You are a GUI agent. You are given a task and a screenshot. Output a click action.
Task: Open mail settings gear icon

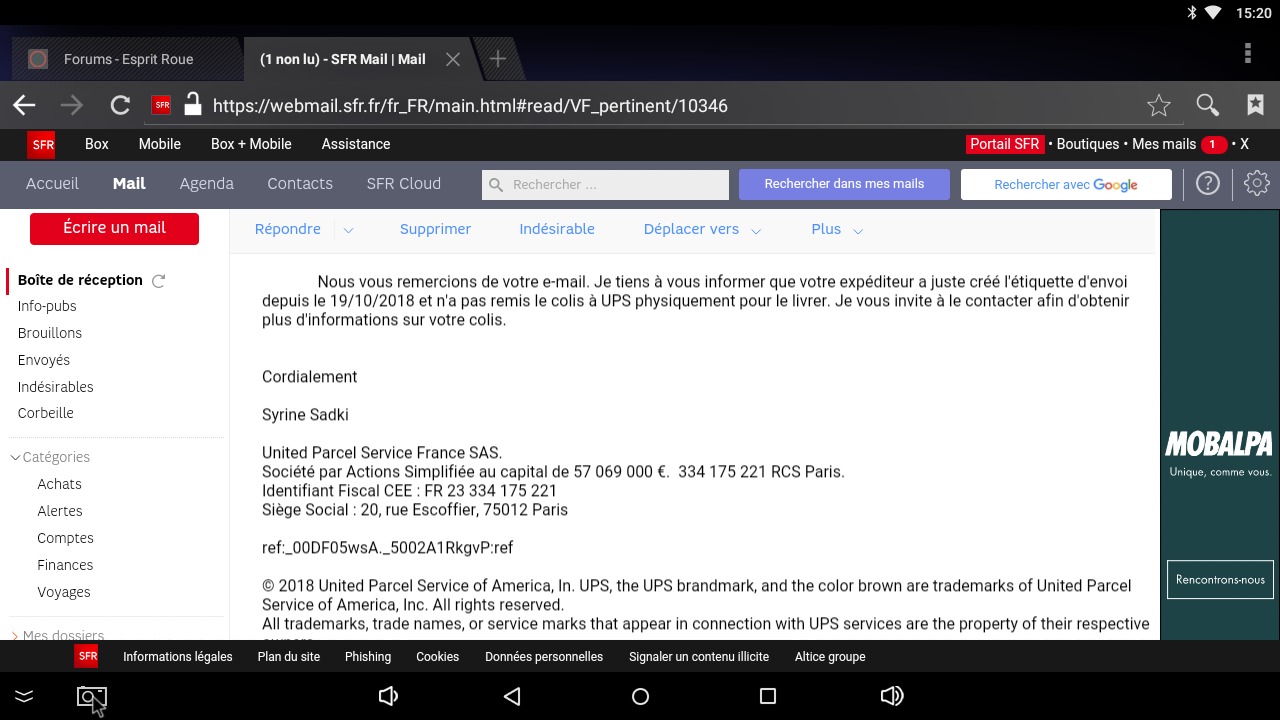coord(1257,183)
